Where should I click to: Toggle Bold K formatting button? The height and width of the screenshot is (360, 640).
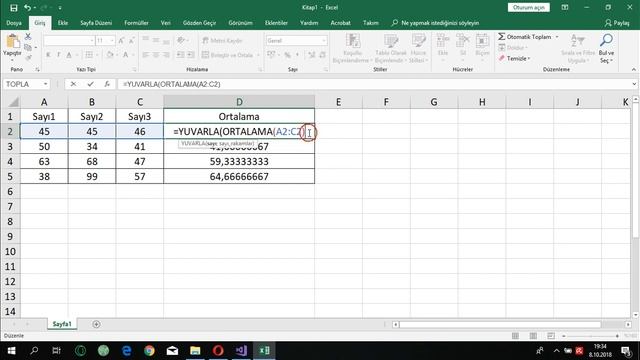point(48,55)
